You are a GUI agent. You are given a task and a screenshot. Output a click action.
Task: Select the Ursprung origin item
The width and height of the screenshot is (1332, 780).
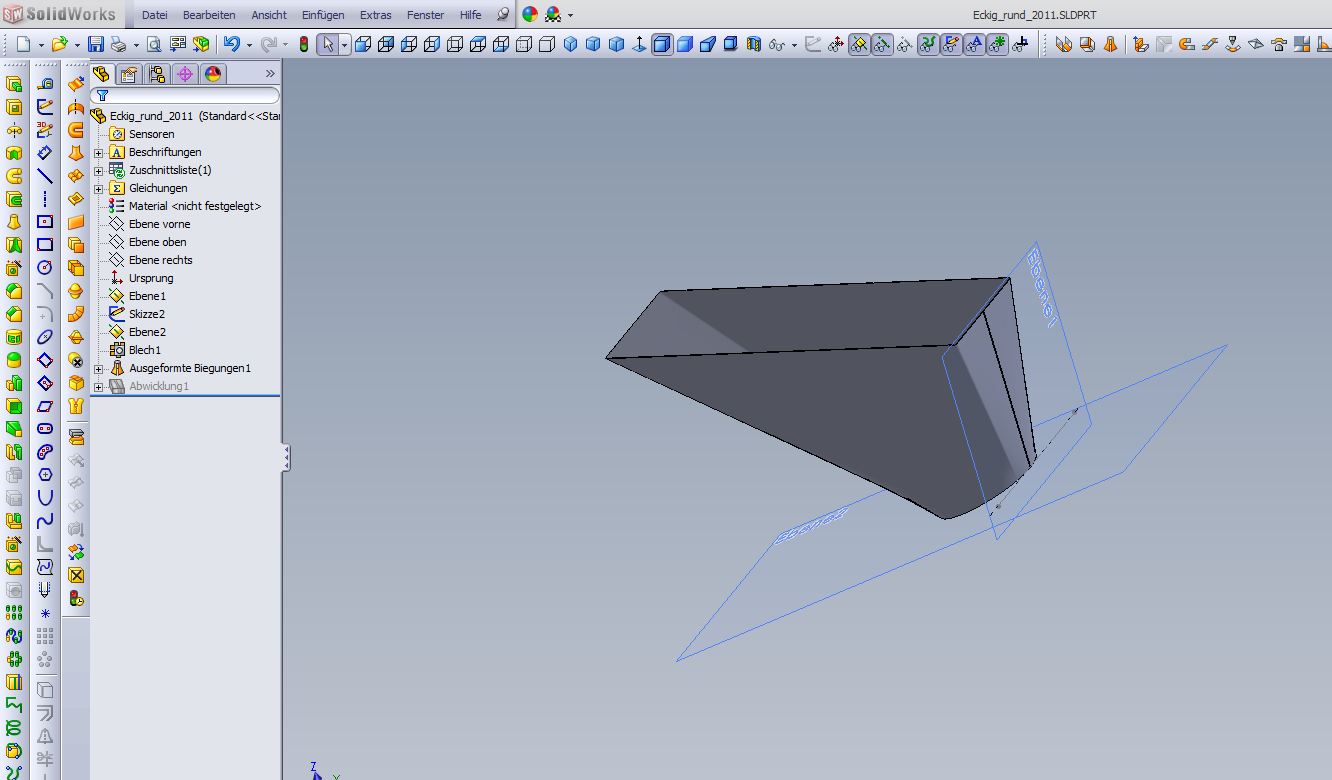coord(151,278)
